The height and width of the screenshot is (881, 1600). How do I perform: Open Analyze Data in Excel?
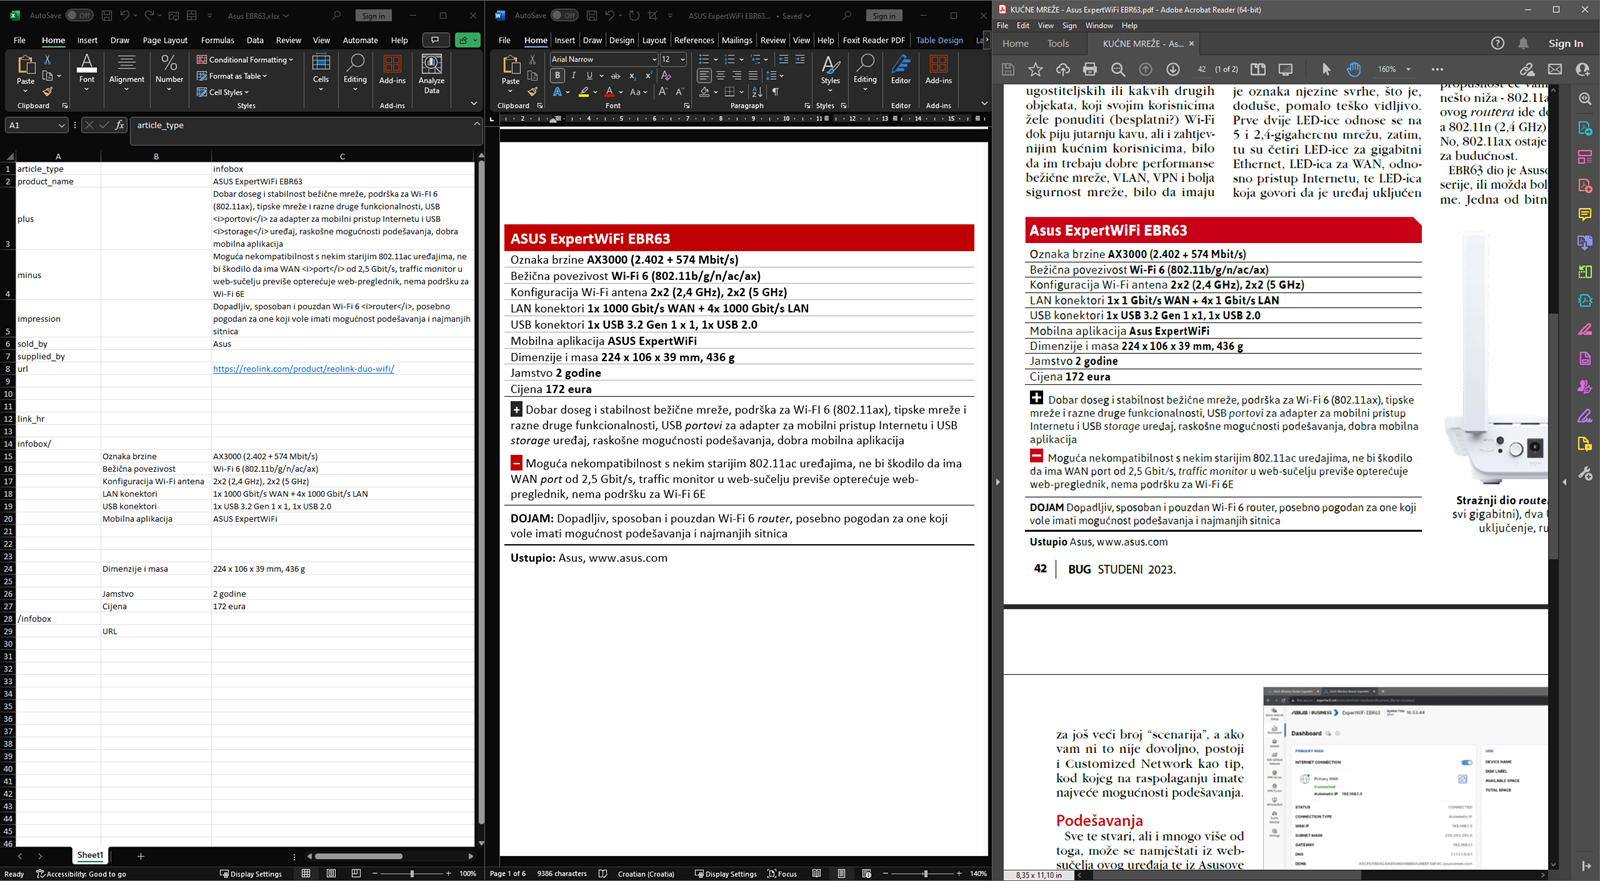[431, 75]
